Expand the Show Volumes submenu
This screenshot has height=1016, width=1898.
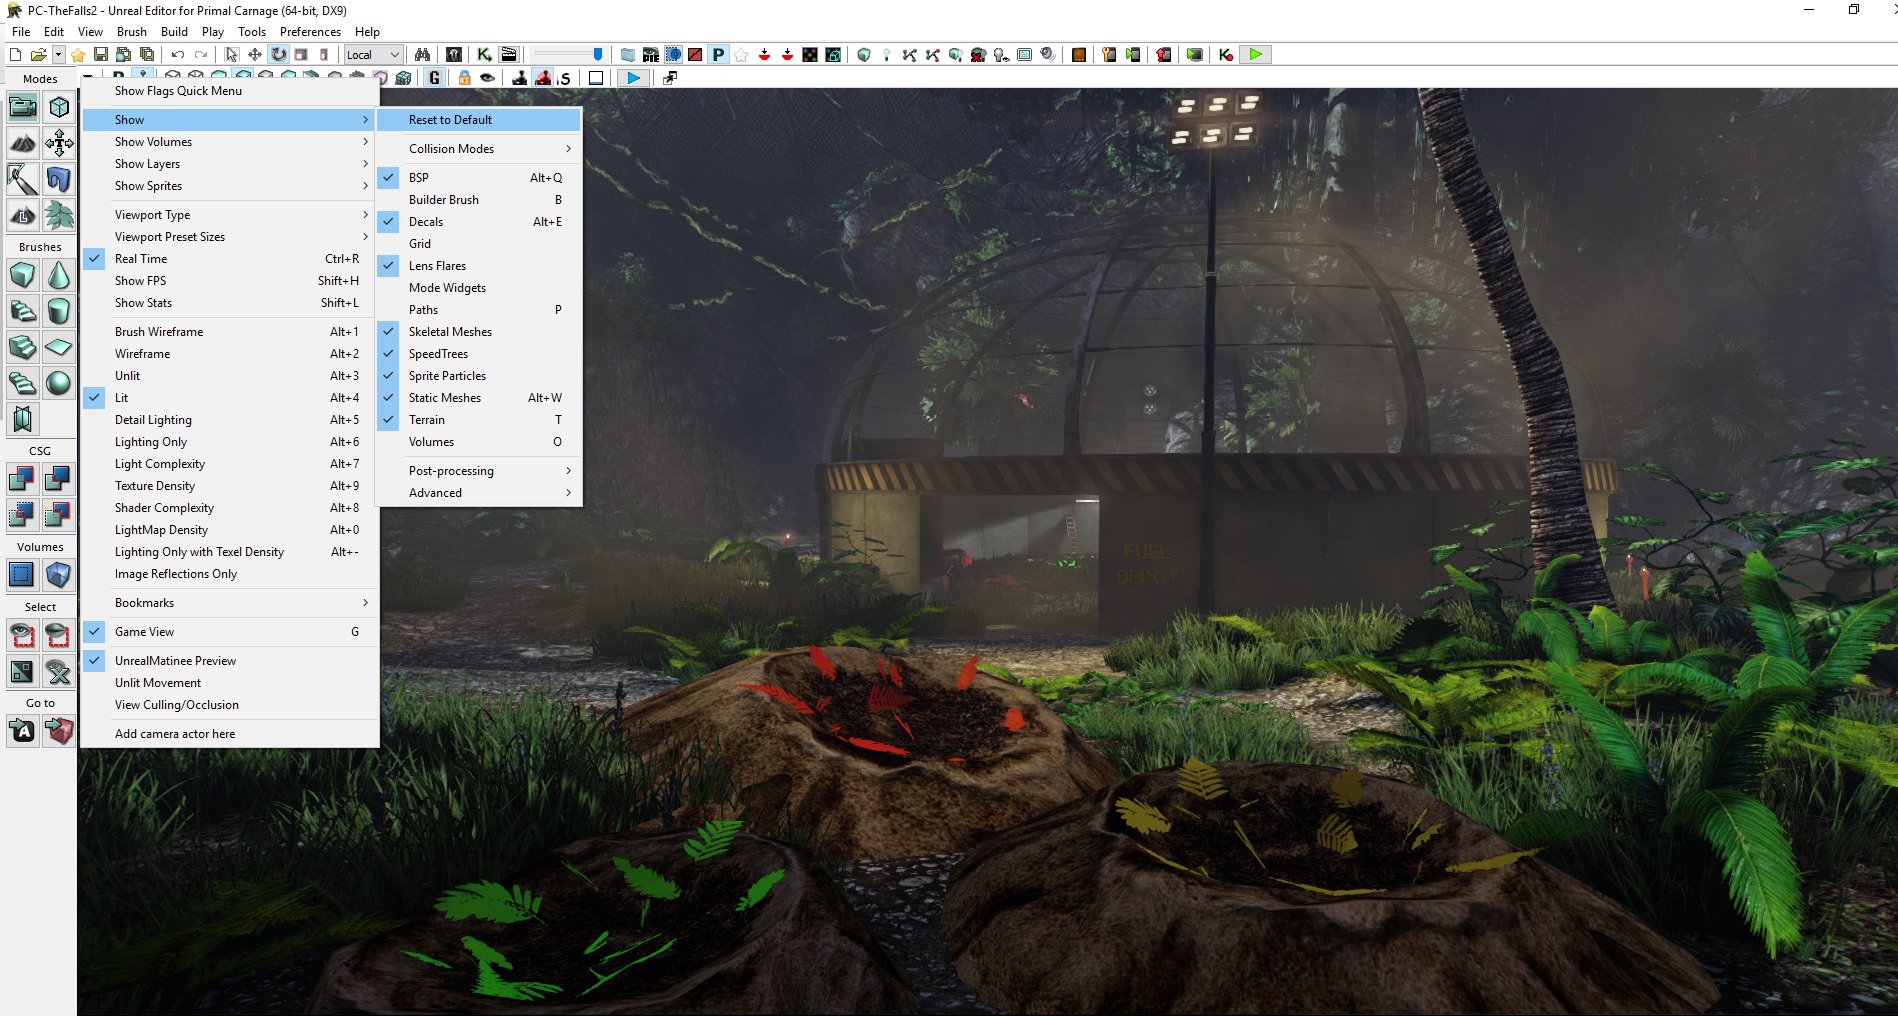pos(230,142)
